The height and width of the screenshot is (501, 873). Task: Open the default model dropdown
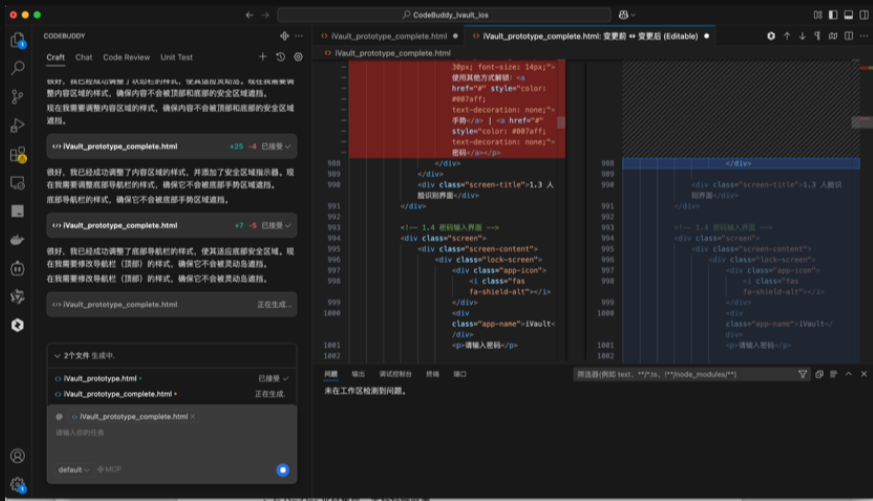[74, 469]
